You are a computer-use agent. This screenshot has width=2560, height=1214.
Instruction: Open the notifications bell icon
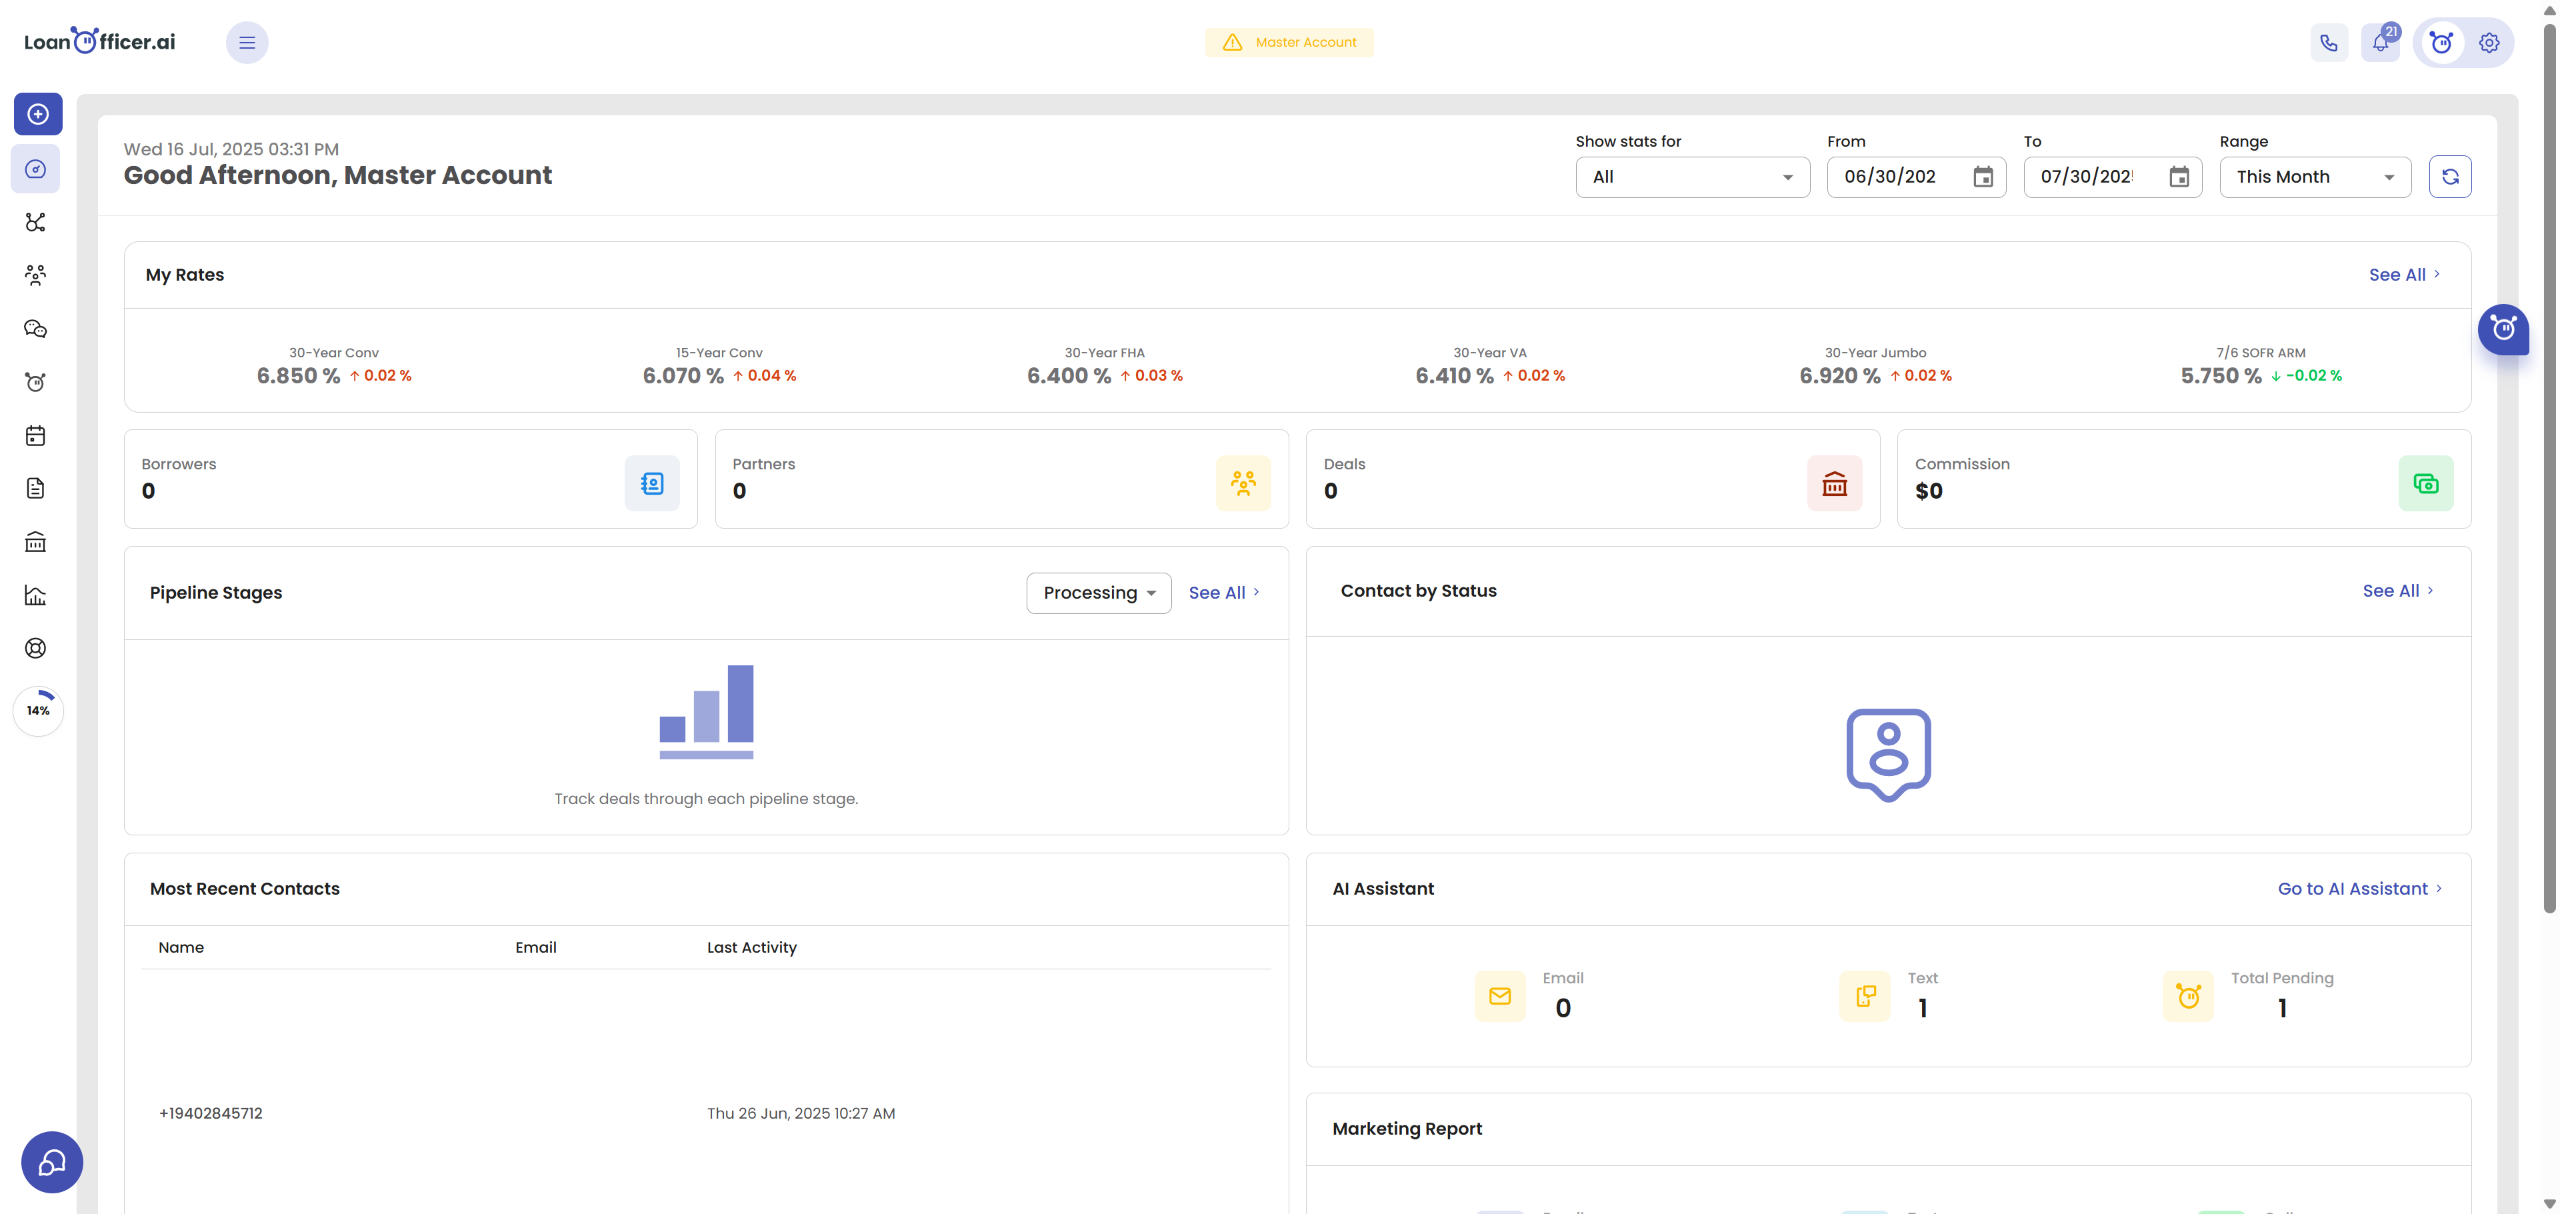click(2380, 43)
